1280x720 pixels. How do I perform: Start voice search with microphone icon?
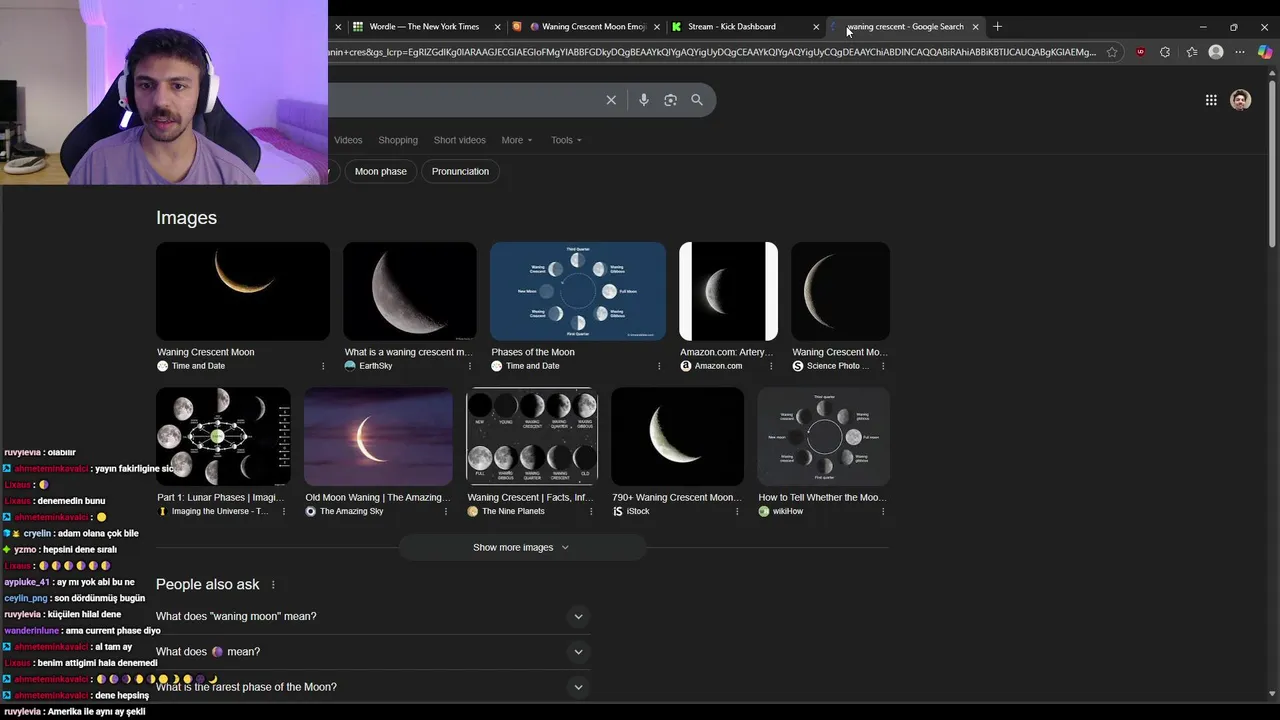point(644,100)
